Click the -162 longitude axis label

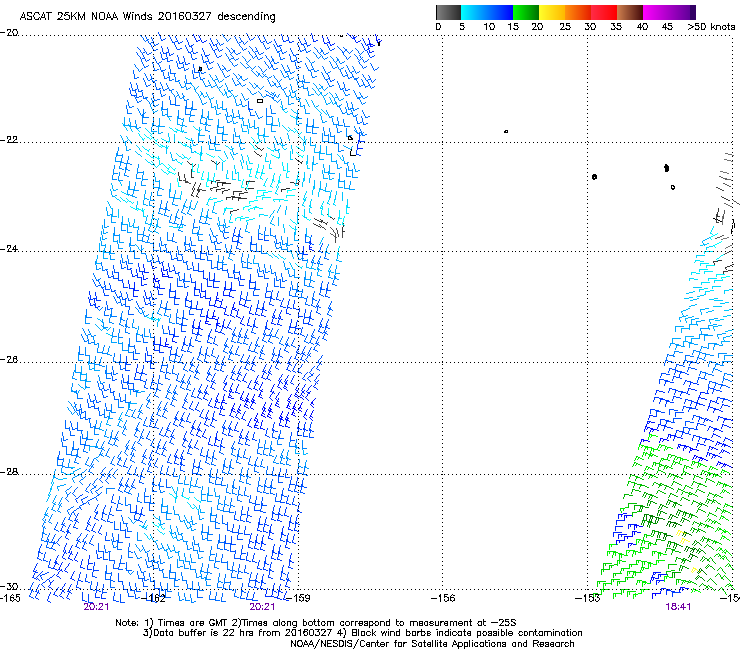(x=154, y=598)
